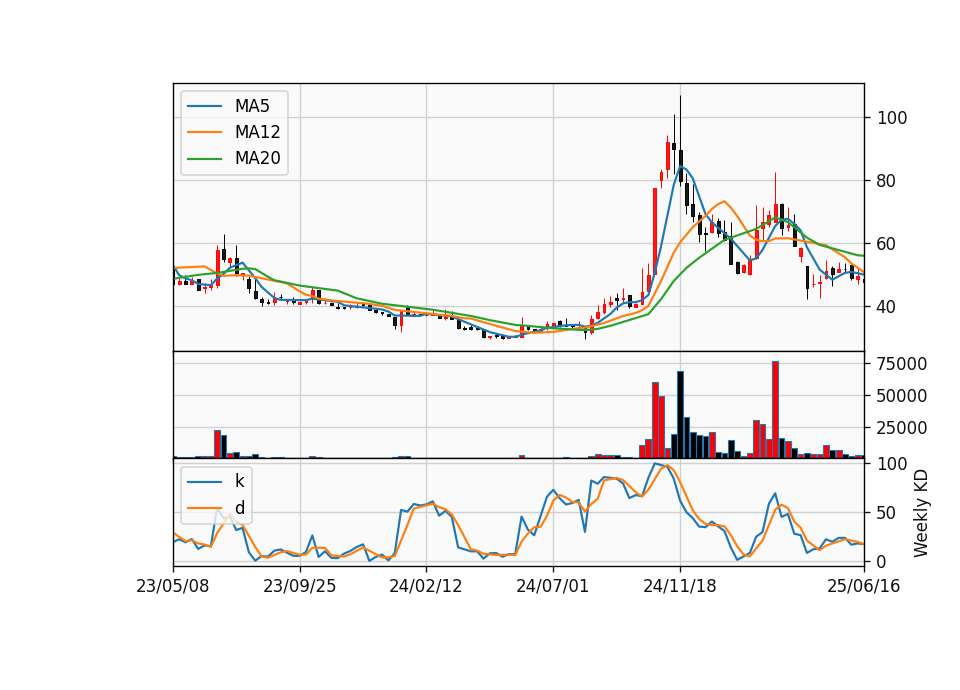The height and width of the screenshot is (690, 960).
Task: Click the Weekly KD axis label
Action: pyautogui.click(x=921, y=514)
